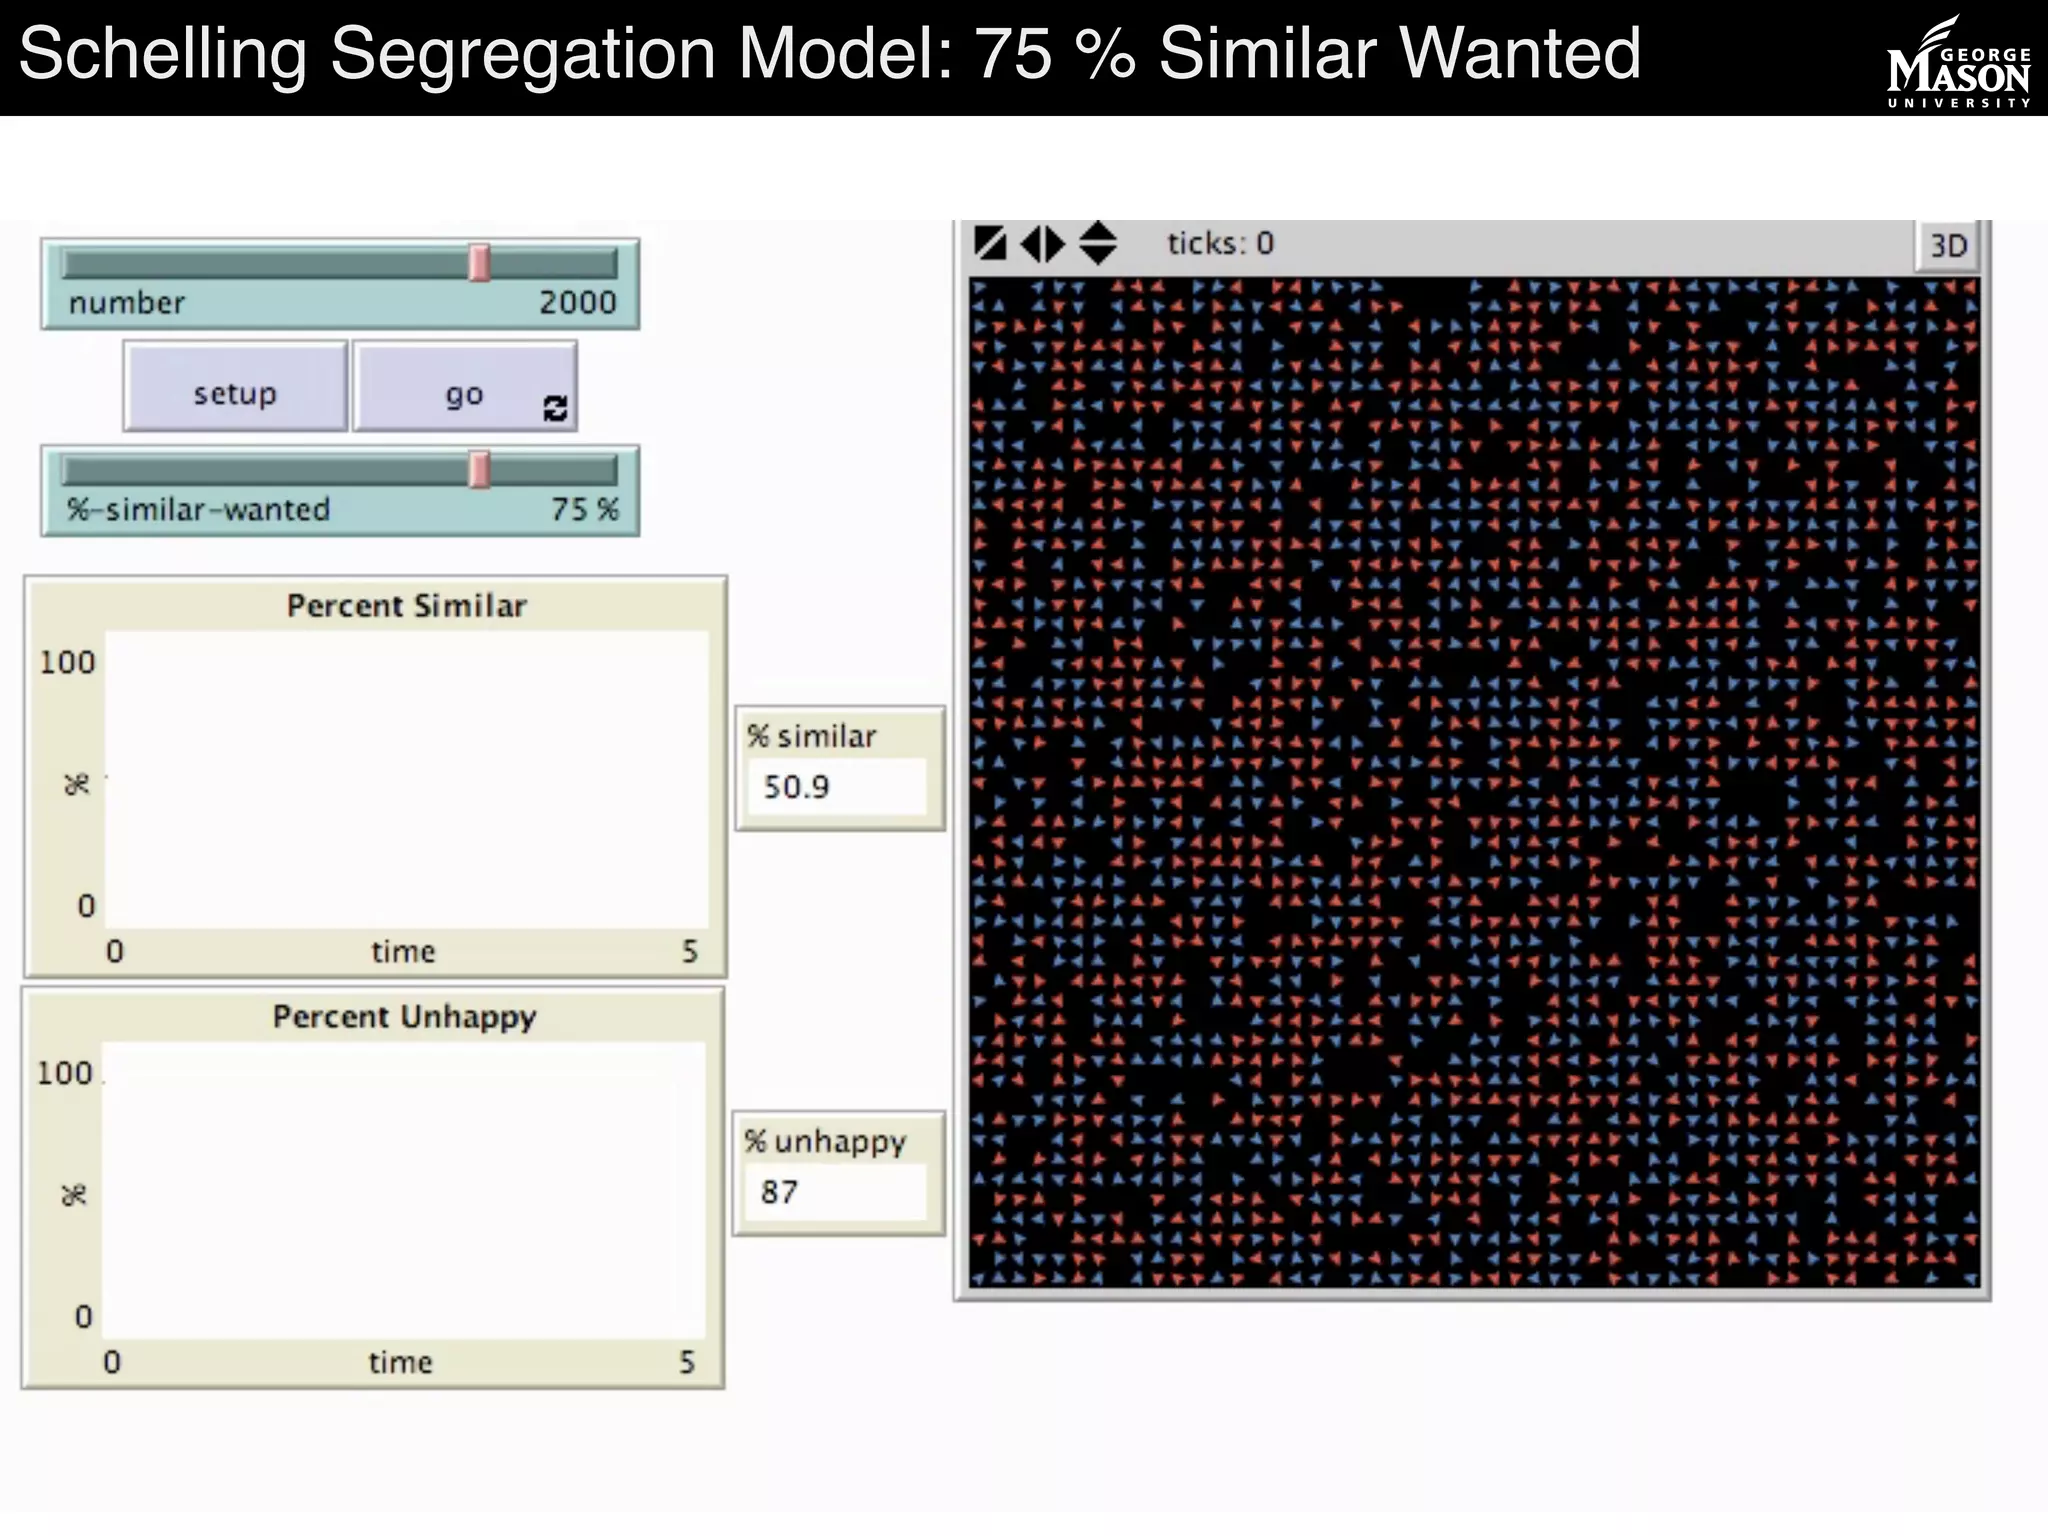Screen dimensions: 2048x1536
Task: Click the diagonal resize view icon
Action: (990, 243)
